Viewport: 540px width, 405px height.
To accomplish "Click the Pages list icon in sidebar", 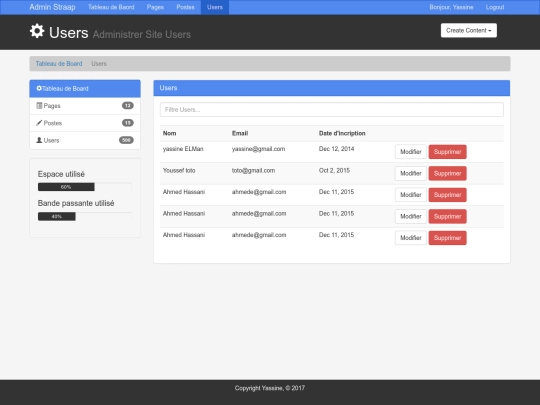I will 39,106.
